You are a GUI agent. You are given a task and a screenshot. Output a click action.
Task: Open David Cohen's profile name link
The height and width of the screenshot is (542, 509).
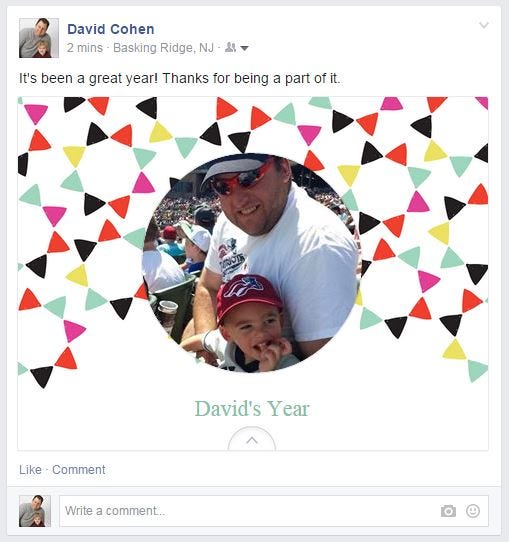tap(111, 29)
